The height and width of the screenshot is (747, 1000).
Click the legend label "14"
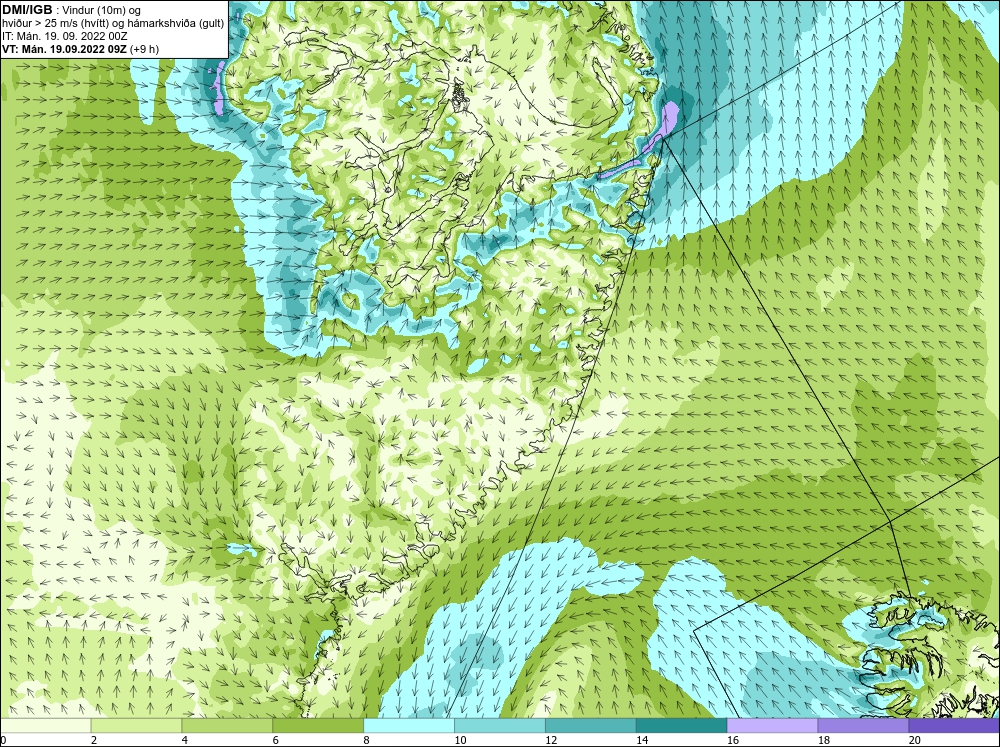click(x=642, y=740)
